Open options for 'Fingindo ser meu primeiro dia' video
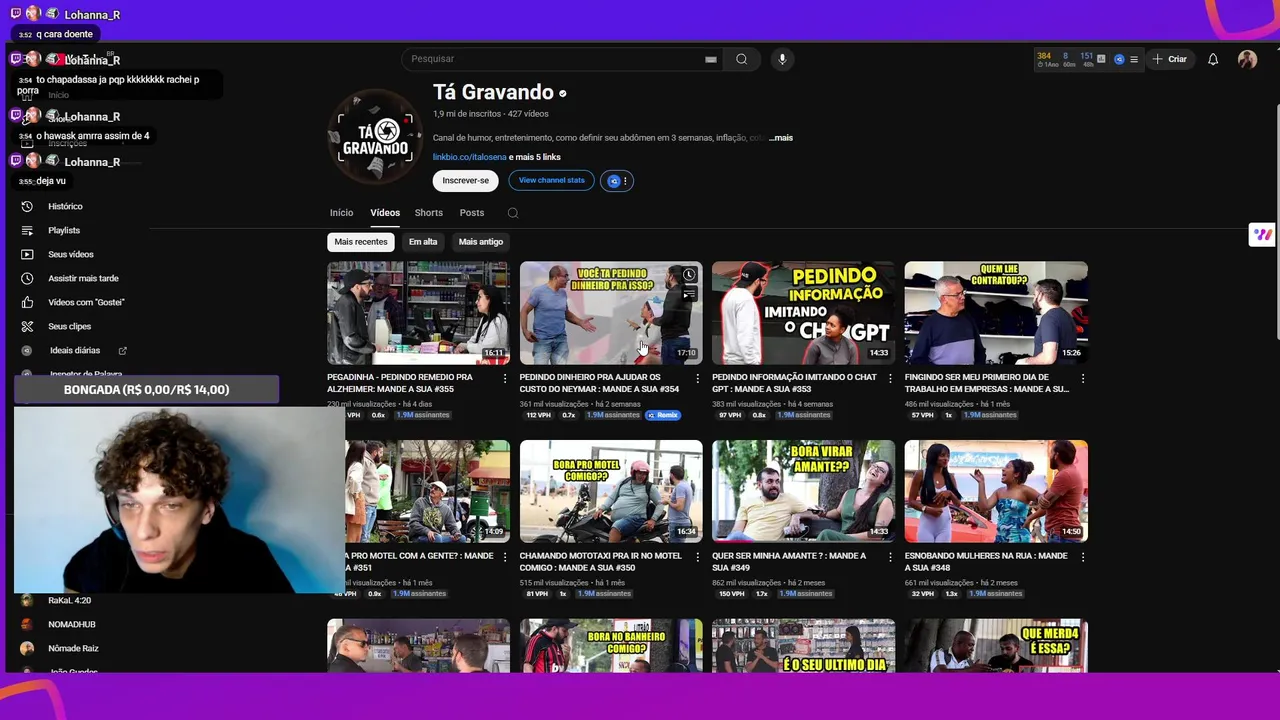 pos(1082,379)
